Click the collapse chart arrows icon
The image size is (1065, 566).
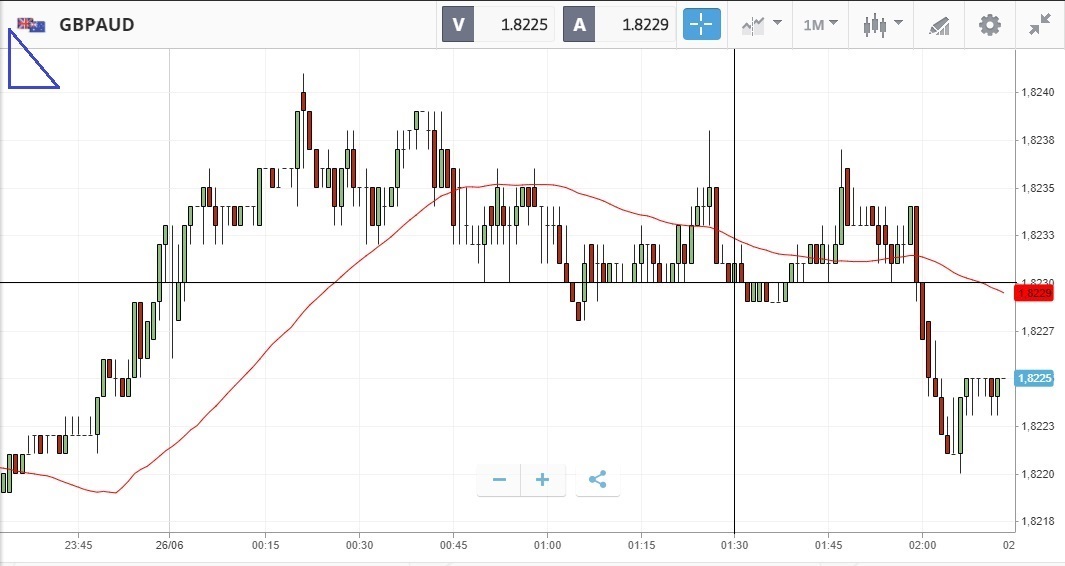[1040, 25]
